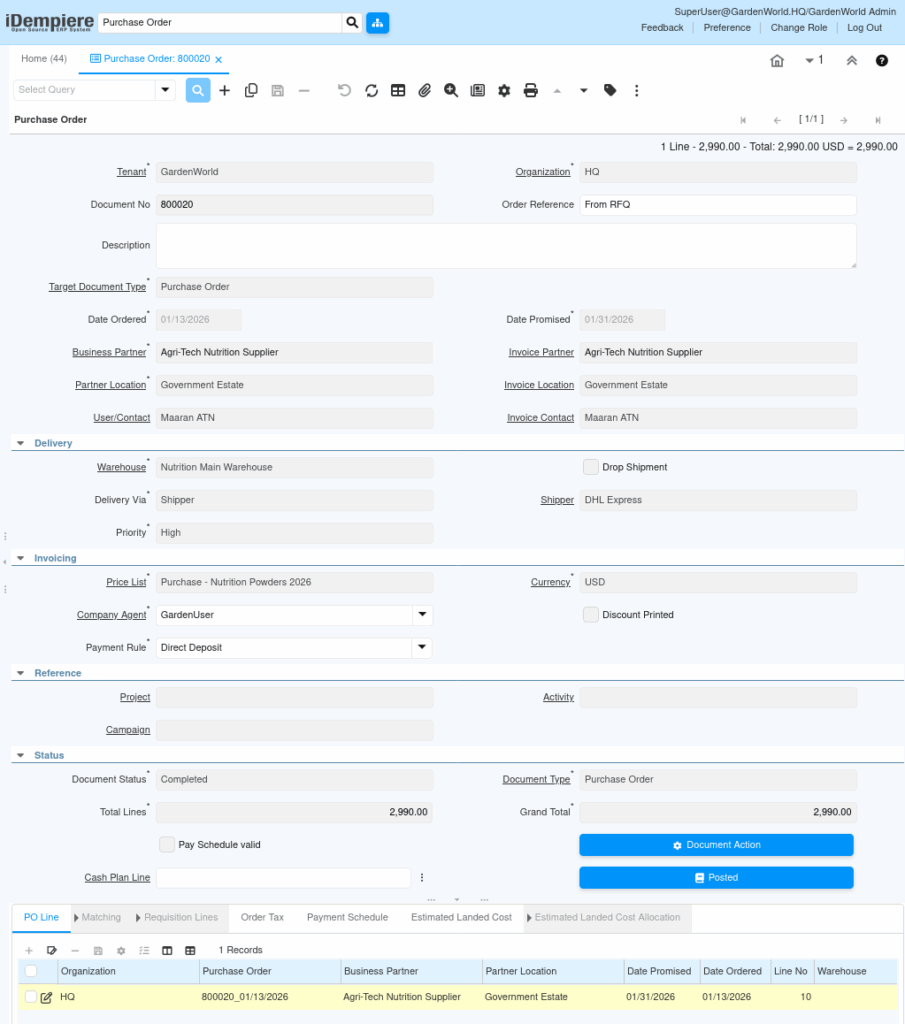This screenshot has height=1024, width=905.
Task: Open the Menu tree icon beside search
Action: (x=377, y=22)
